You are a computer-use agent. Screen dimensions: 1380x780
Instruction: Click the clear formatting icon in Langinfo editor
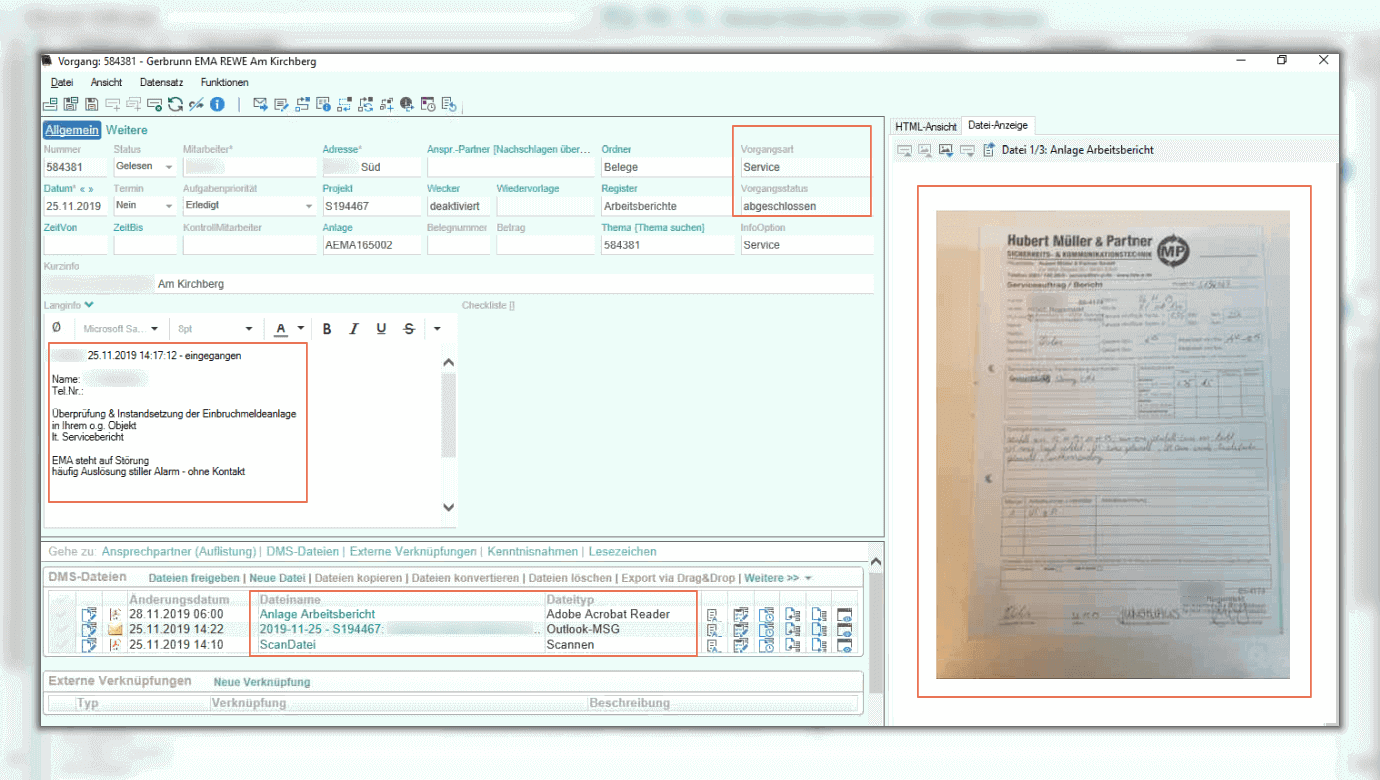(56, 328)
